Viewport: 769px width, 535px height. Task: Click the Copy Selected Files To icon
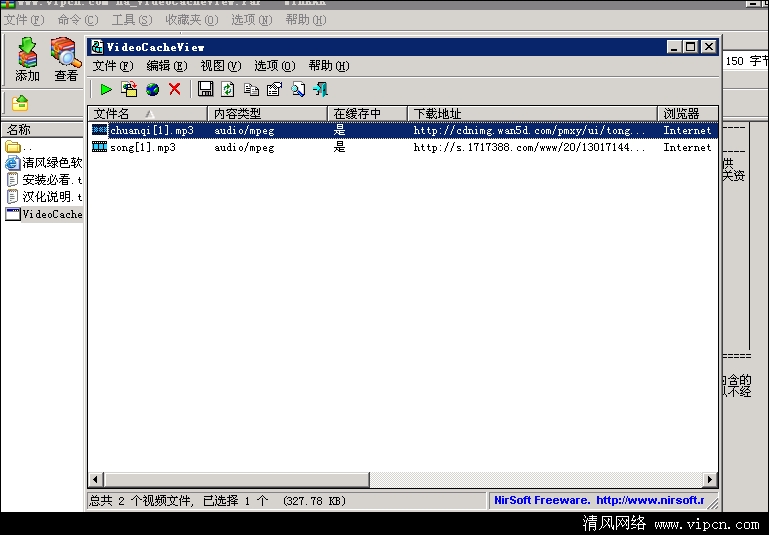click(129, 89)
